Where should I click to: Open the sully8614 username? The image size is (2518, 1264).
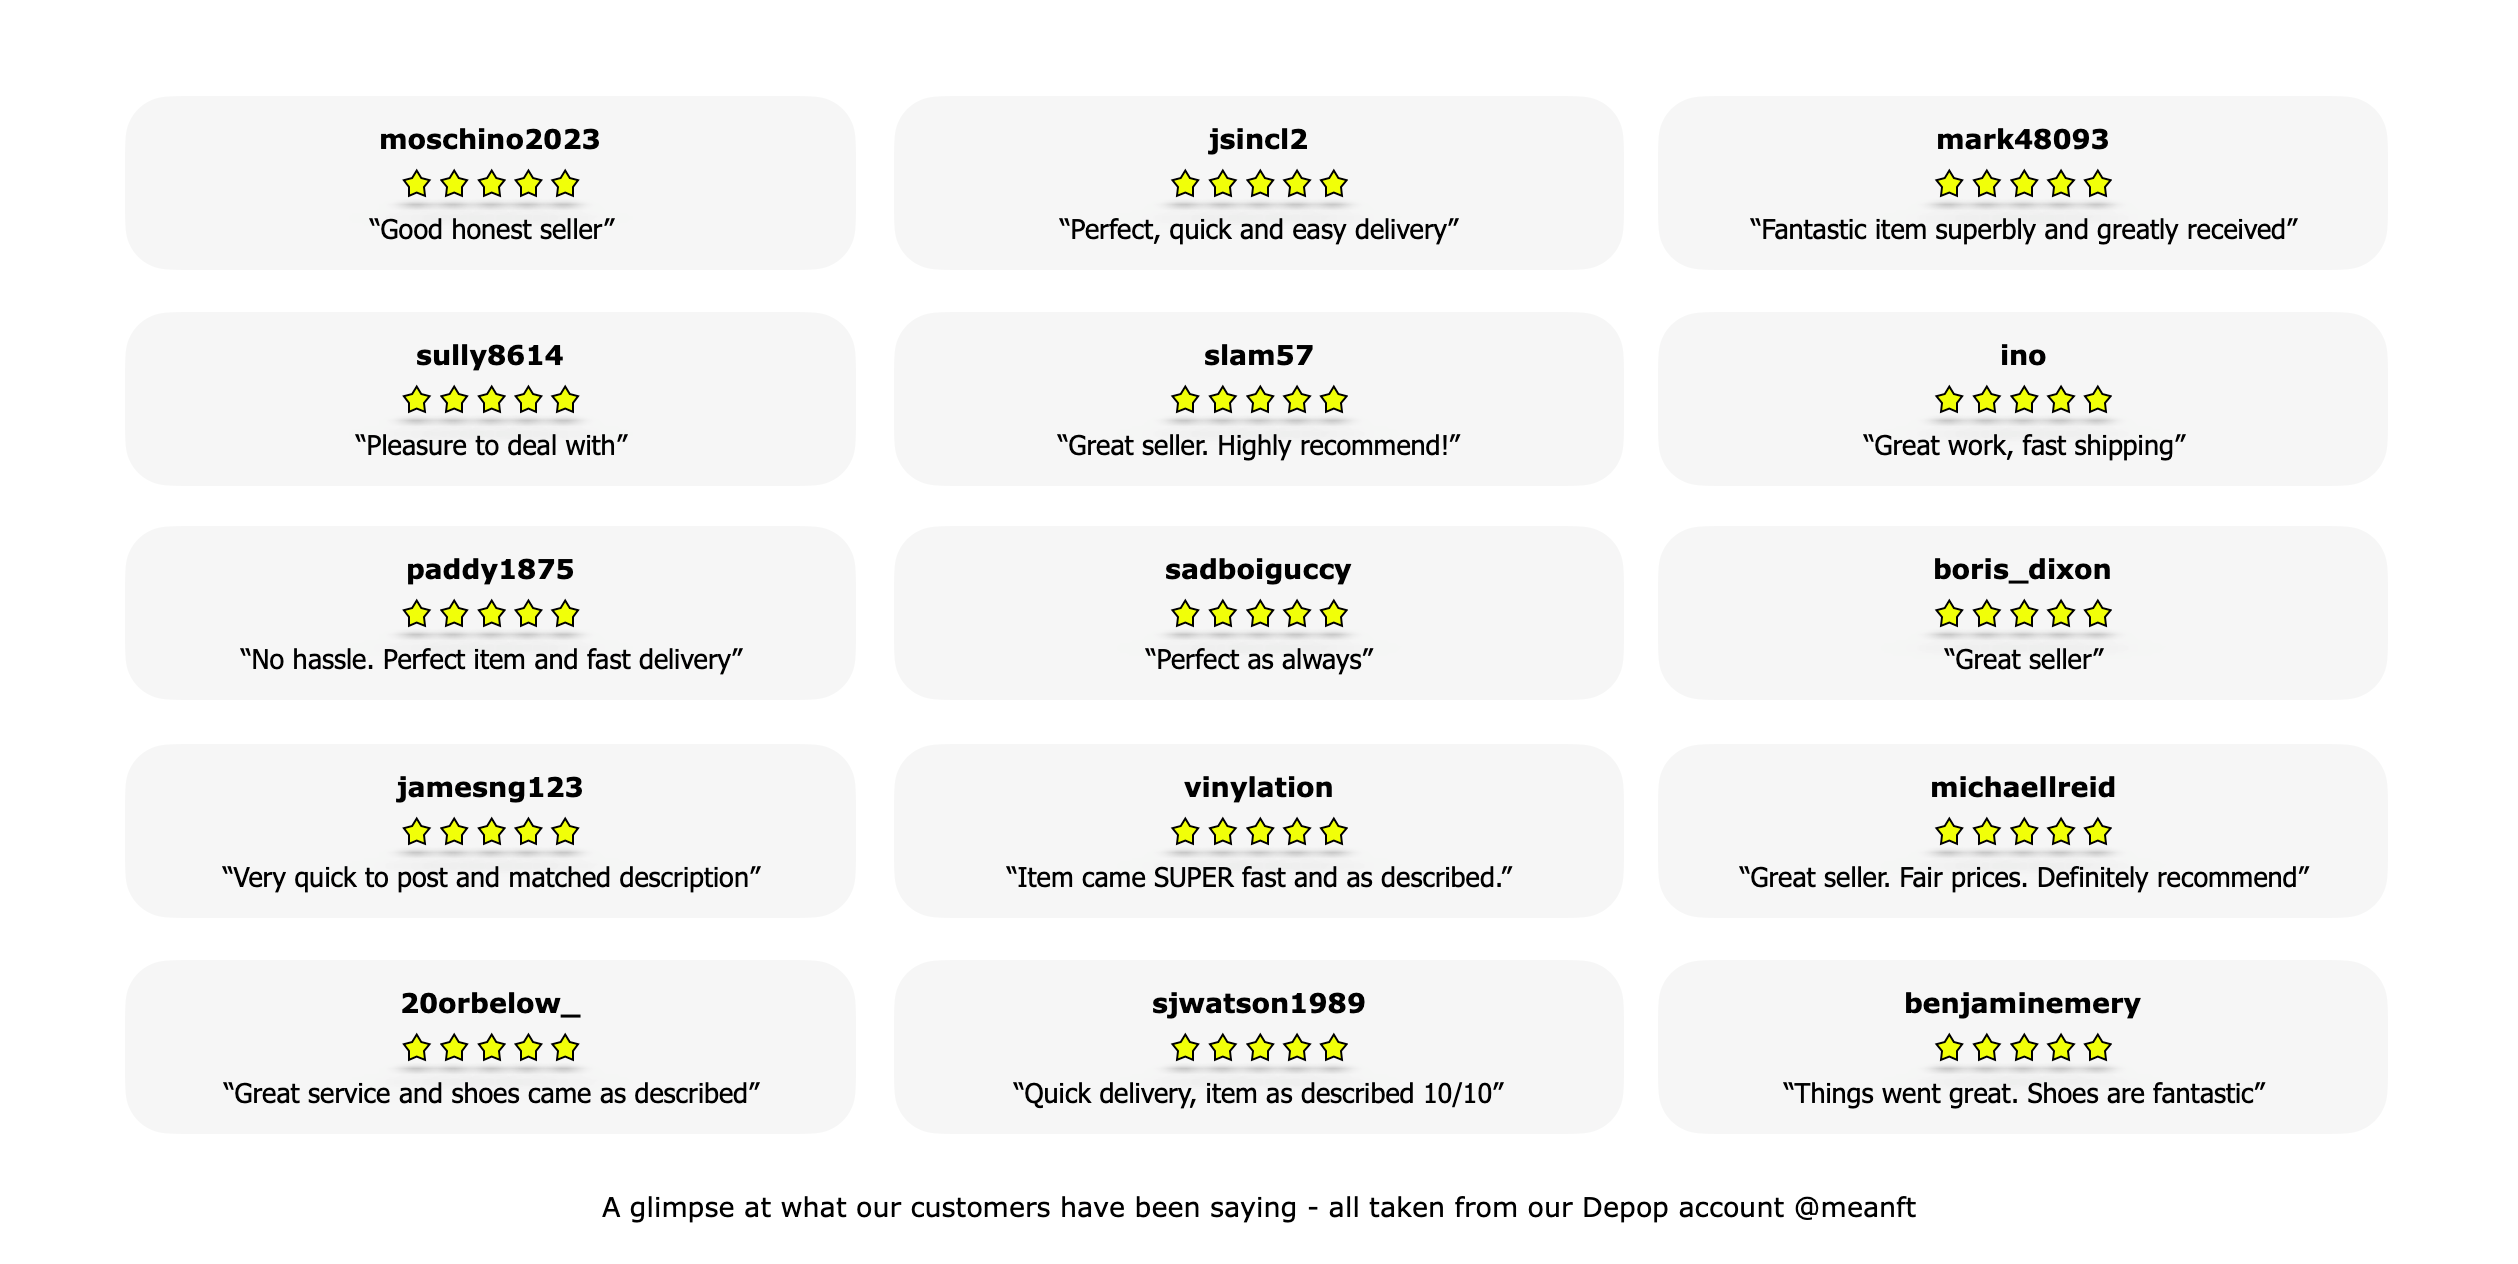490,356
